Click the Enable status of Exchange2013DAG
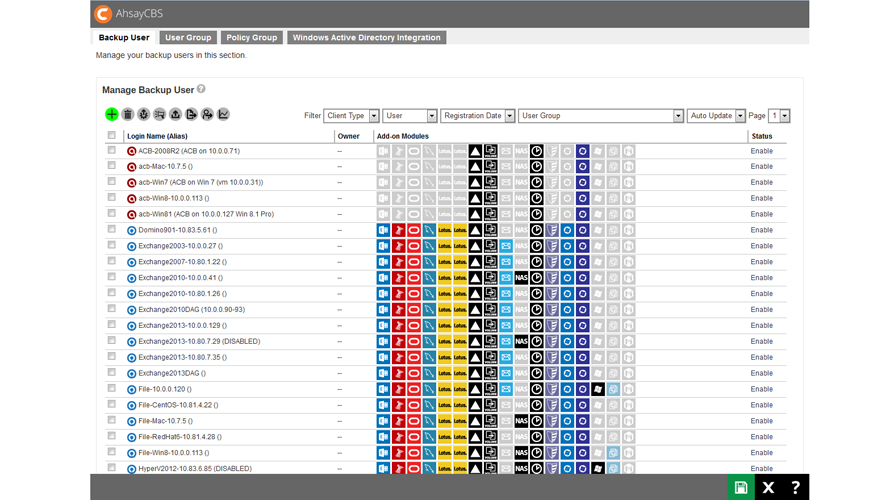890x500 pixels. click(x=762, y=373)
